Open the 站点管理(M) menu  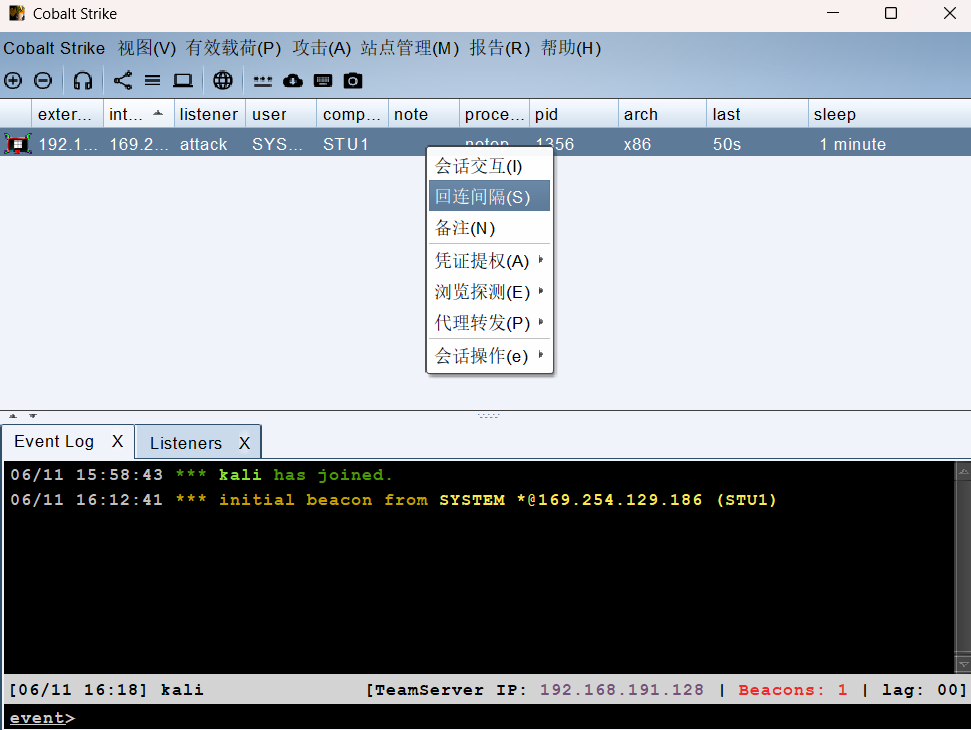pyautogui.click(x=410, y=48)
